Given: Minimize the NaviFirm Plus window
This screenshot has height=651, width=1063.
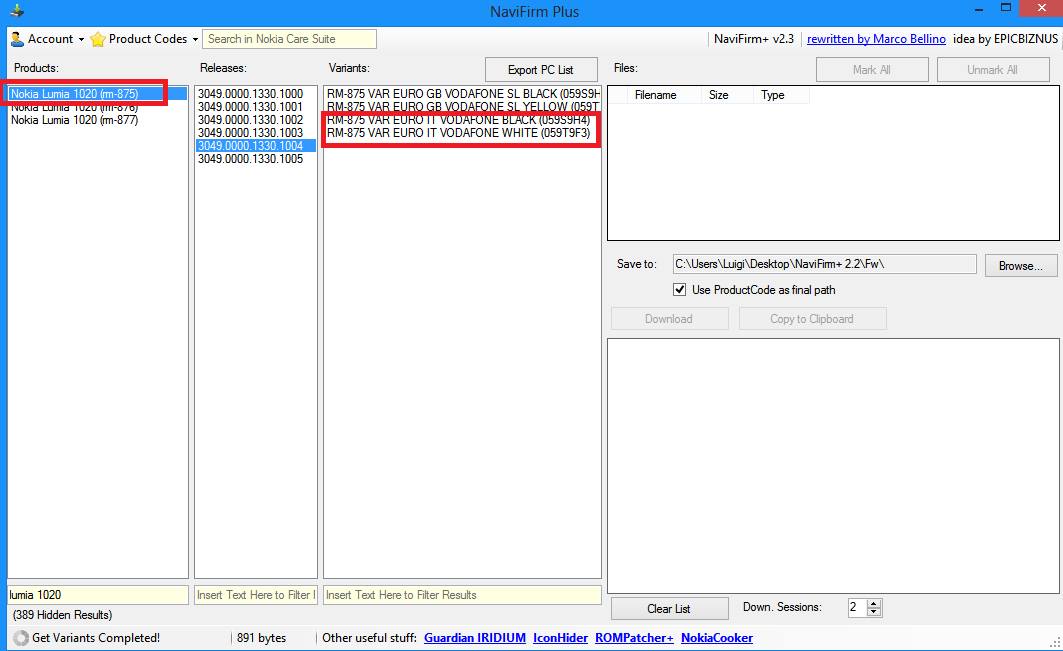Looking at the screenshot, I should coord(979,9).
